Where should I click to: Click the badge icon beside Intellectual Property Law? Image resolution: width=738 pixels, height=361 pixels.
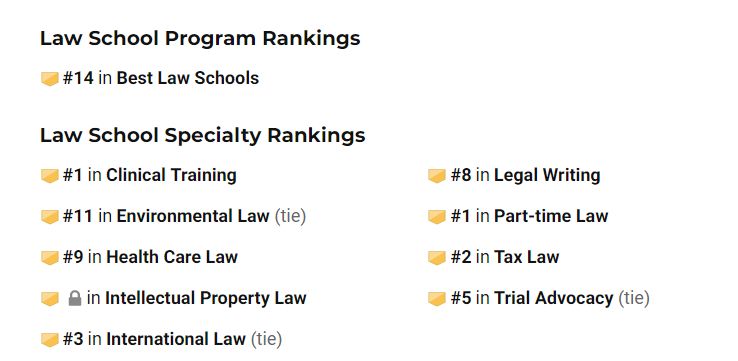pos(49,298)
